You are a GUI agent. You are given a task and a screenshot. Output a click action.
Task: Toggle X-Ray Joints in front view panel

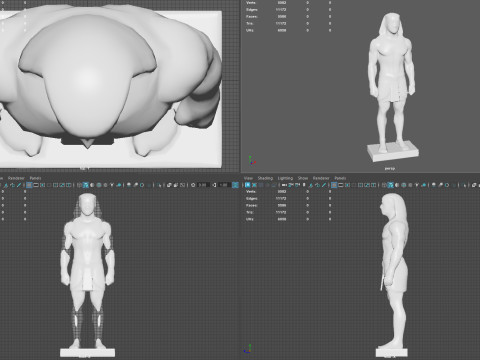[183, 185]
